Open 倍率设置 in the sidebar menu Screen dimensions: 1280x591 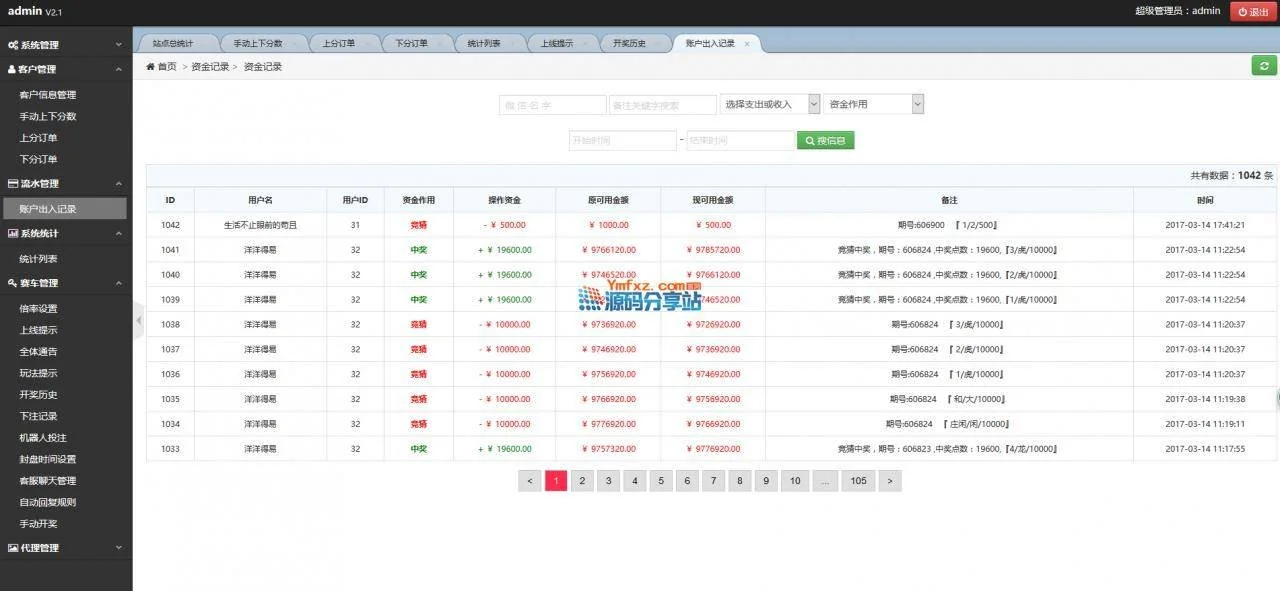click(x=38, y=309)
